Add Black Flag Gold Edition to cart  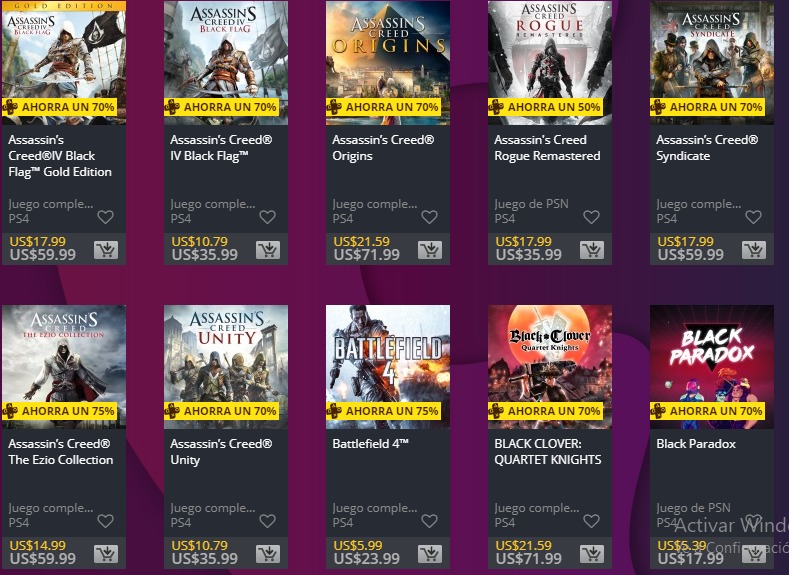click(106, 250)
